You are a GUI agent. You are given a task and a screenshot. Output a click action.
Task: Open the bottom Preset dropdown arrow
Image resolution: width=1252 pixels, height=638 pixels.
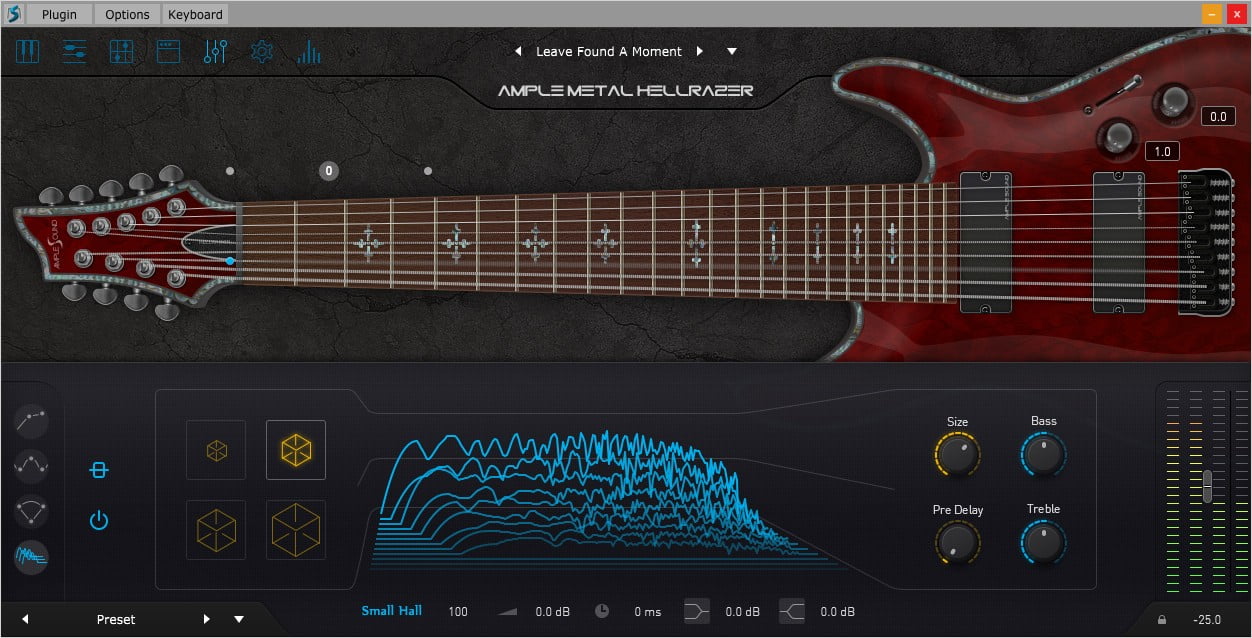pos(239,619)
